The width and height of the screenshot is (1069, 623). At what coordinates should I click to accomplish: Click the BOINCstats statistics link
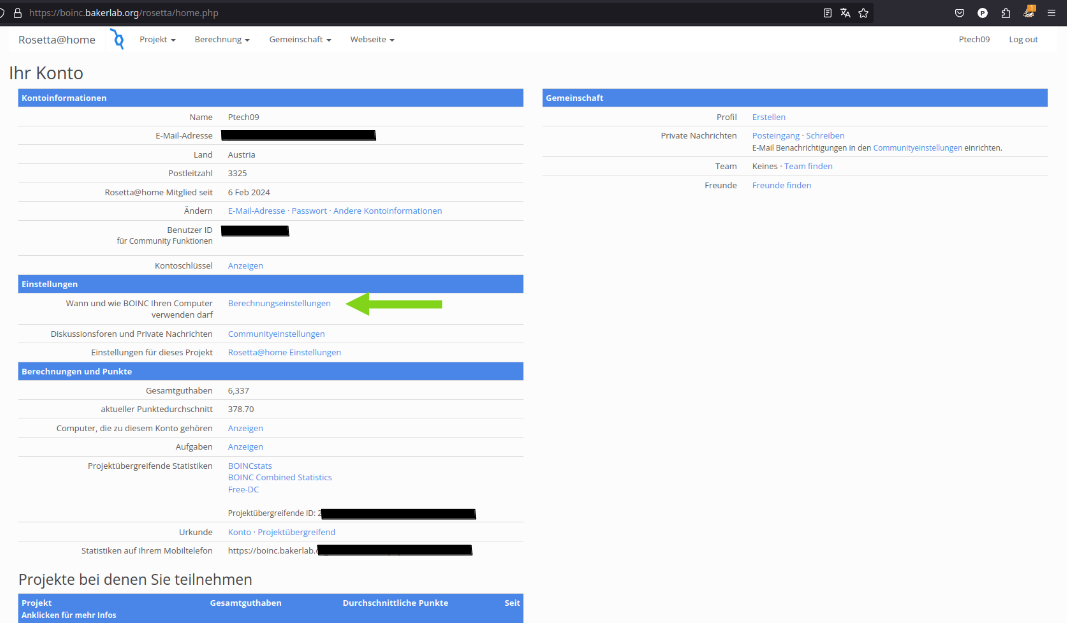(250, 466)
